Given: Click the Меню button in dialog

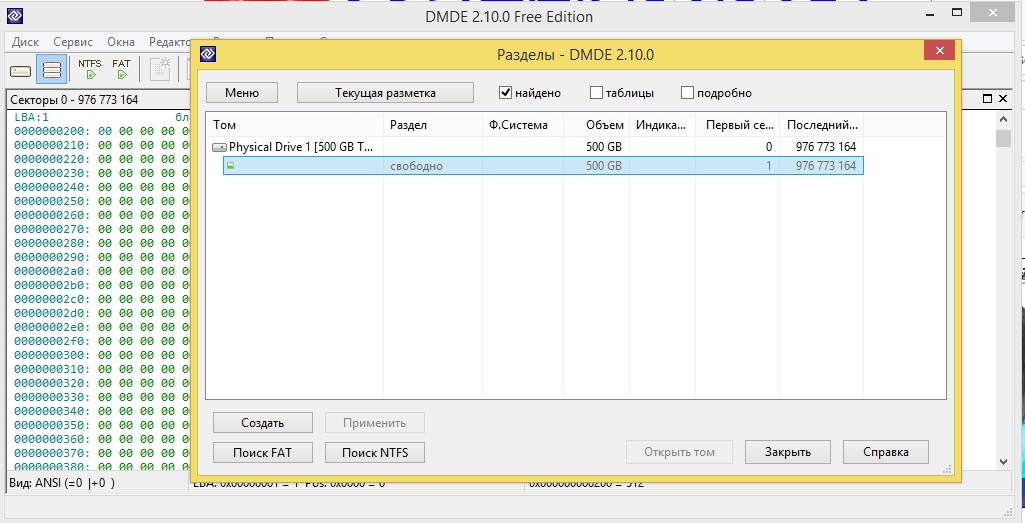Looking at the screenshot, I should coord(242,93).
